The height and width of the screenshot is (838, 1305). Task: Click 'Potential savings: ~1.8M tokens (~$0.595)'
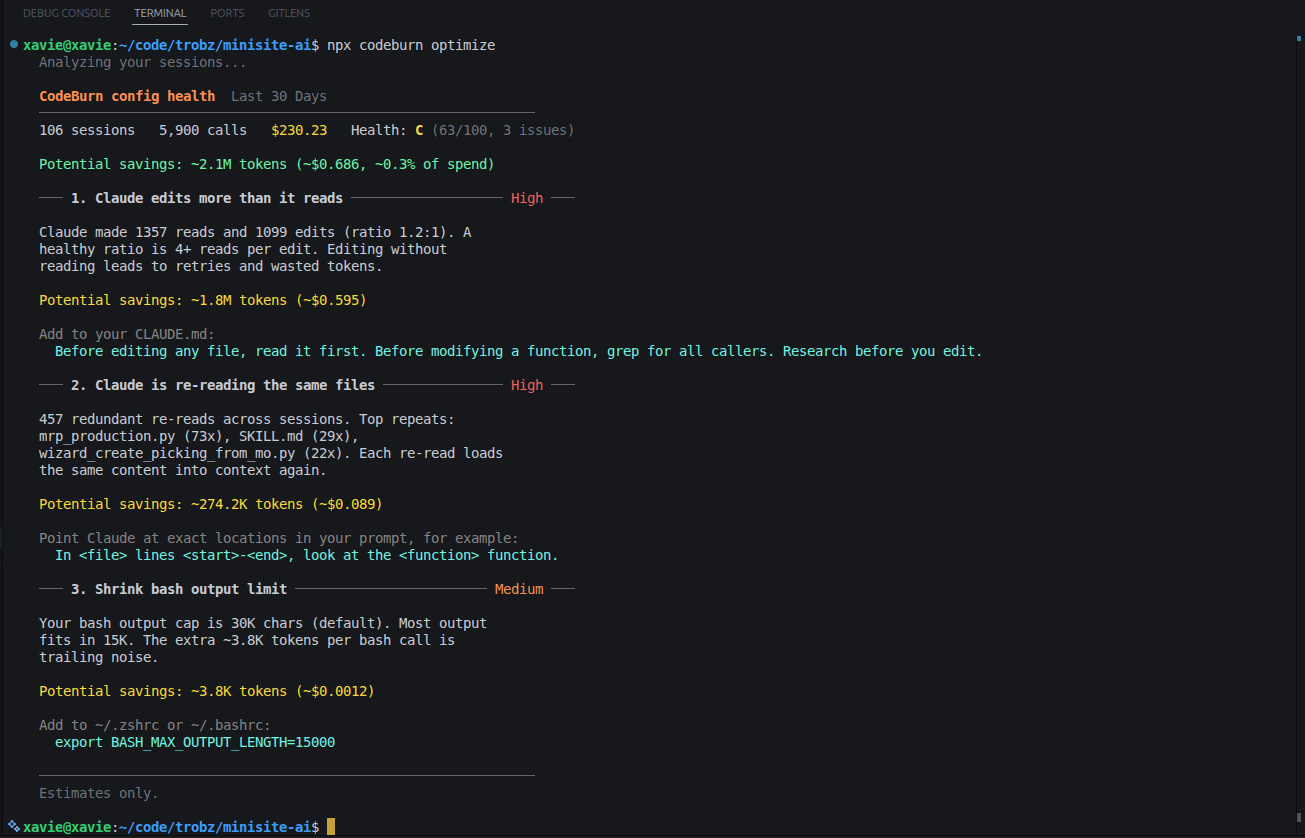[x=203, y=300]
